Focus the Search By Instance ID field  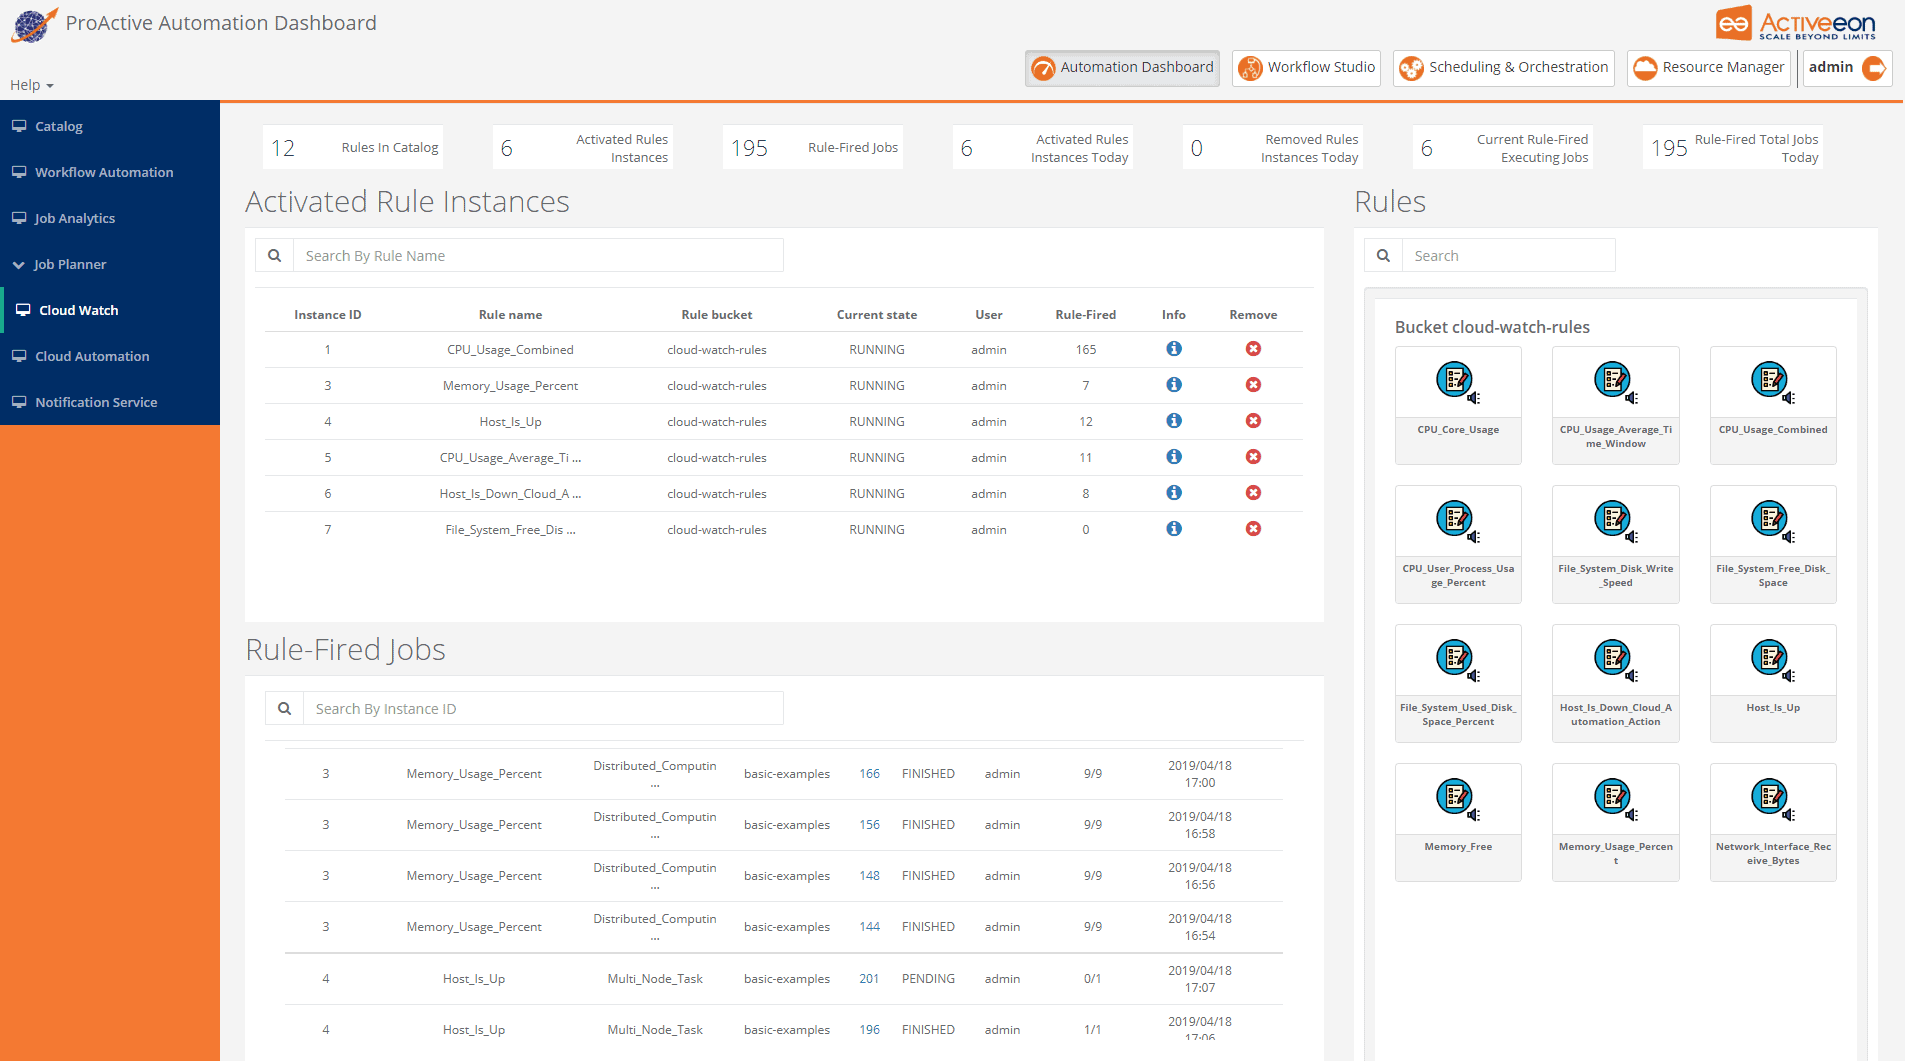point(543,709)
